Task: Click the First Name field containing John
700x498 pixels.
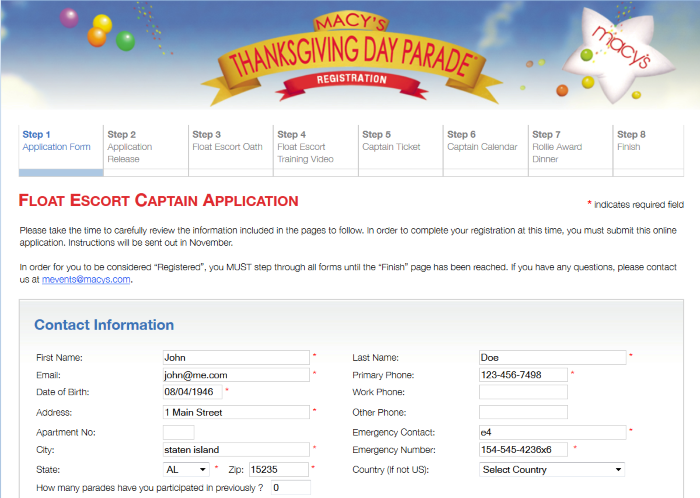Action: point(236,357)
